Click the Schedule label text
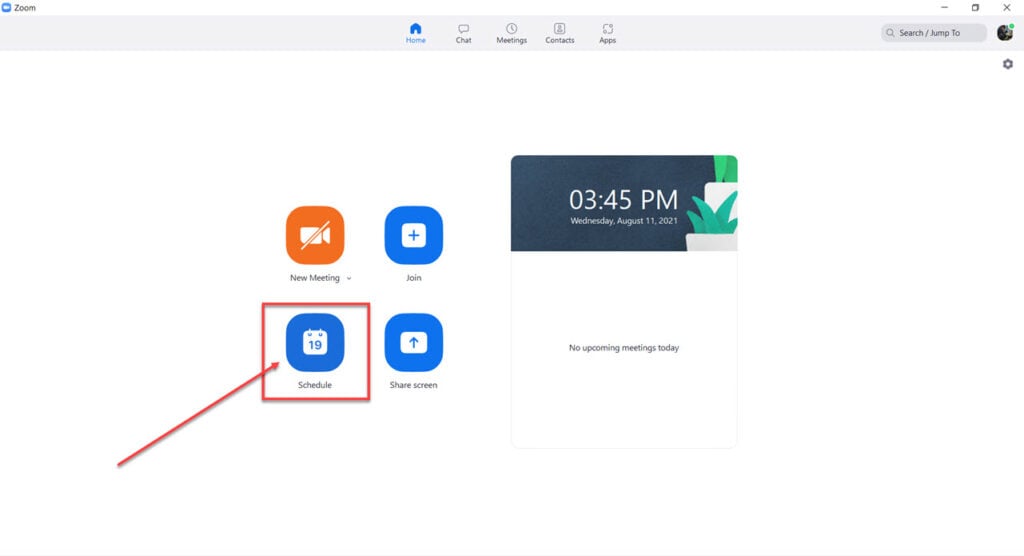1024x556 pixels. pyautogui.click(x=315, y=385)
